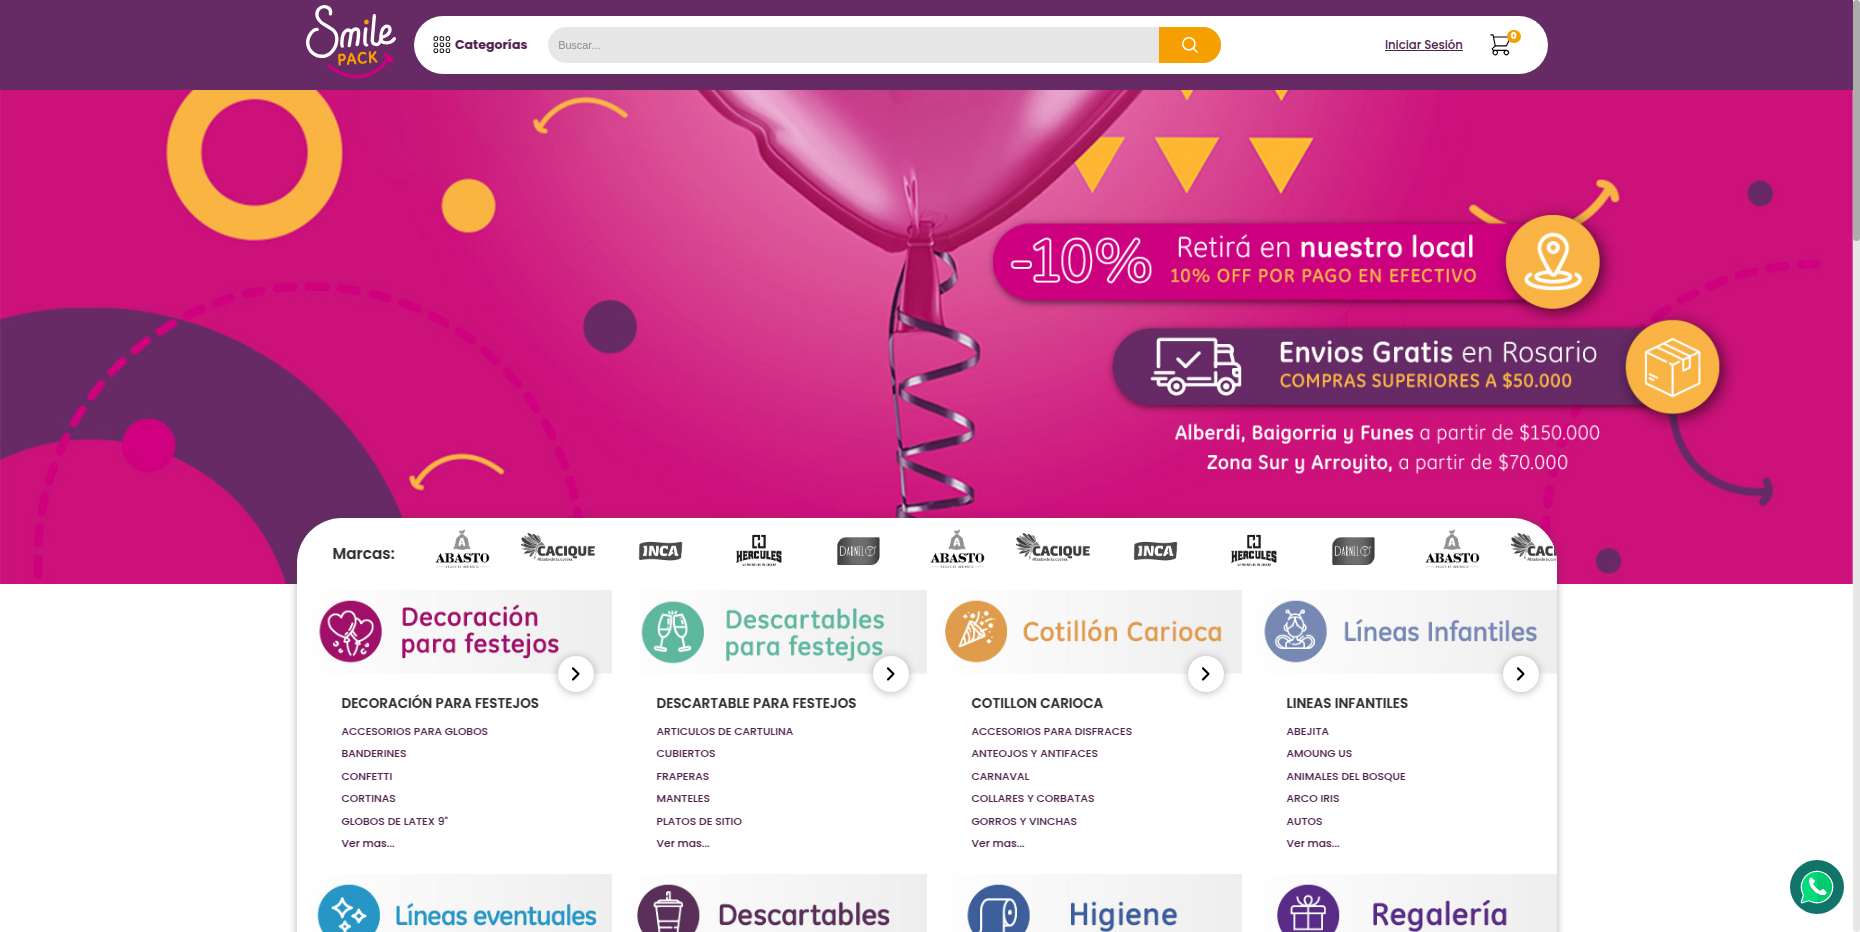Click the Decoración para festejos heart balloons icon
1860x932 pixels.
350,632
